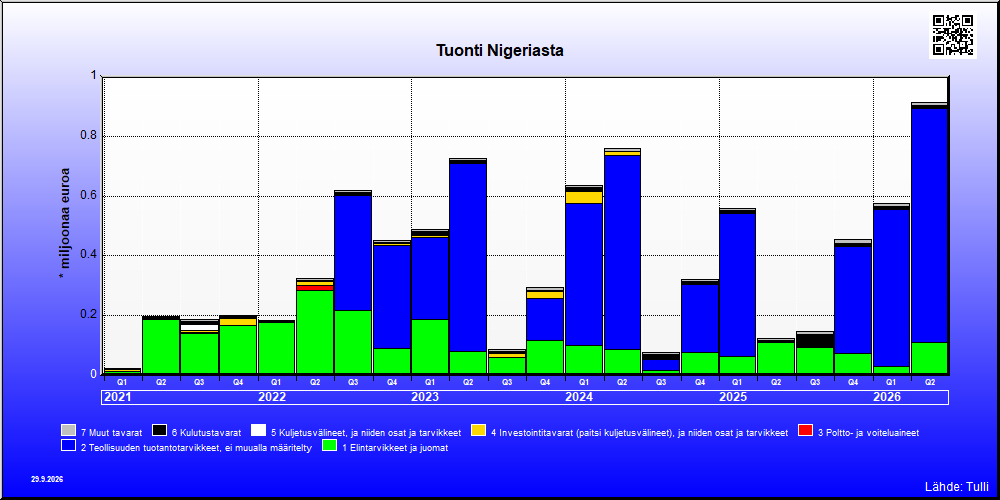Click the yellow segment of the 2024 Q1 bar

coord(584,197)
